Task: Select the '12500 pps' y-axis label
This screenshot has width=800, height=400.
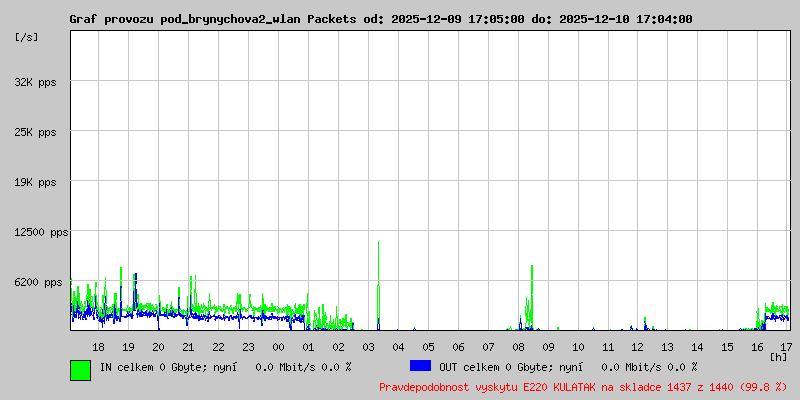Action: click(x=41, y=232)
